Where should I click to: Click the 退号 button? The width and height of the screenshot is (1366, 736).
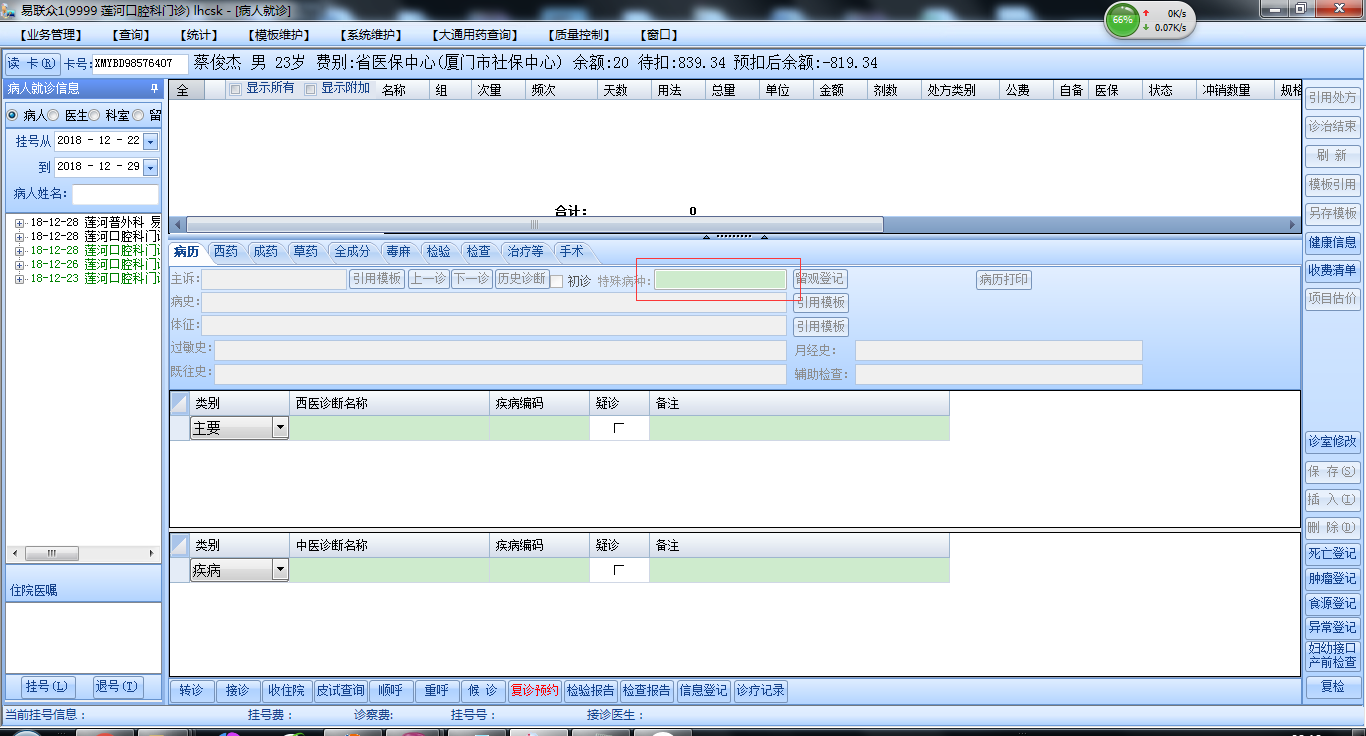point(117,687)
